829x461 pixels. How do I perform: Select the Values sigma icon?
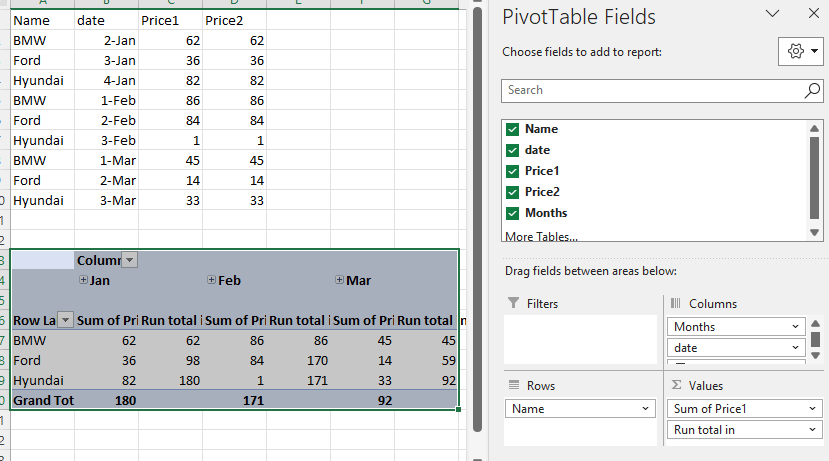[x=676, y=385]
